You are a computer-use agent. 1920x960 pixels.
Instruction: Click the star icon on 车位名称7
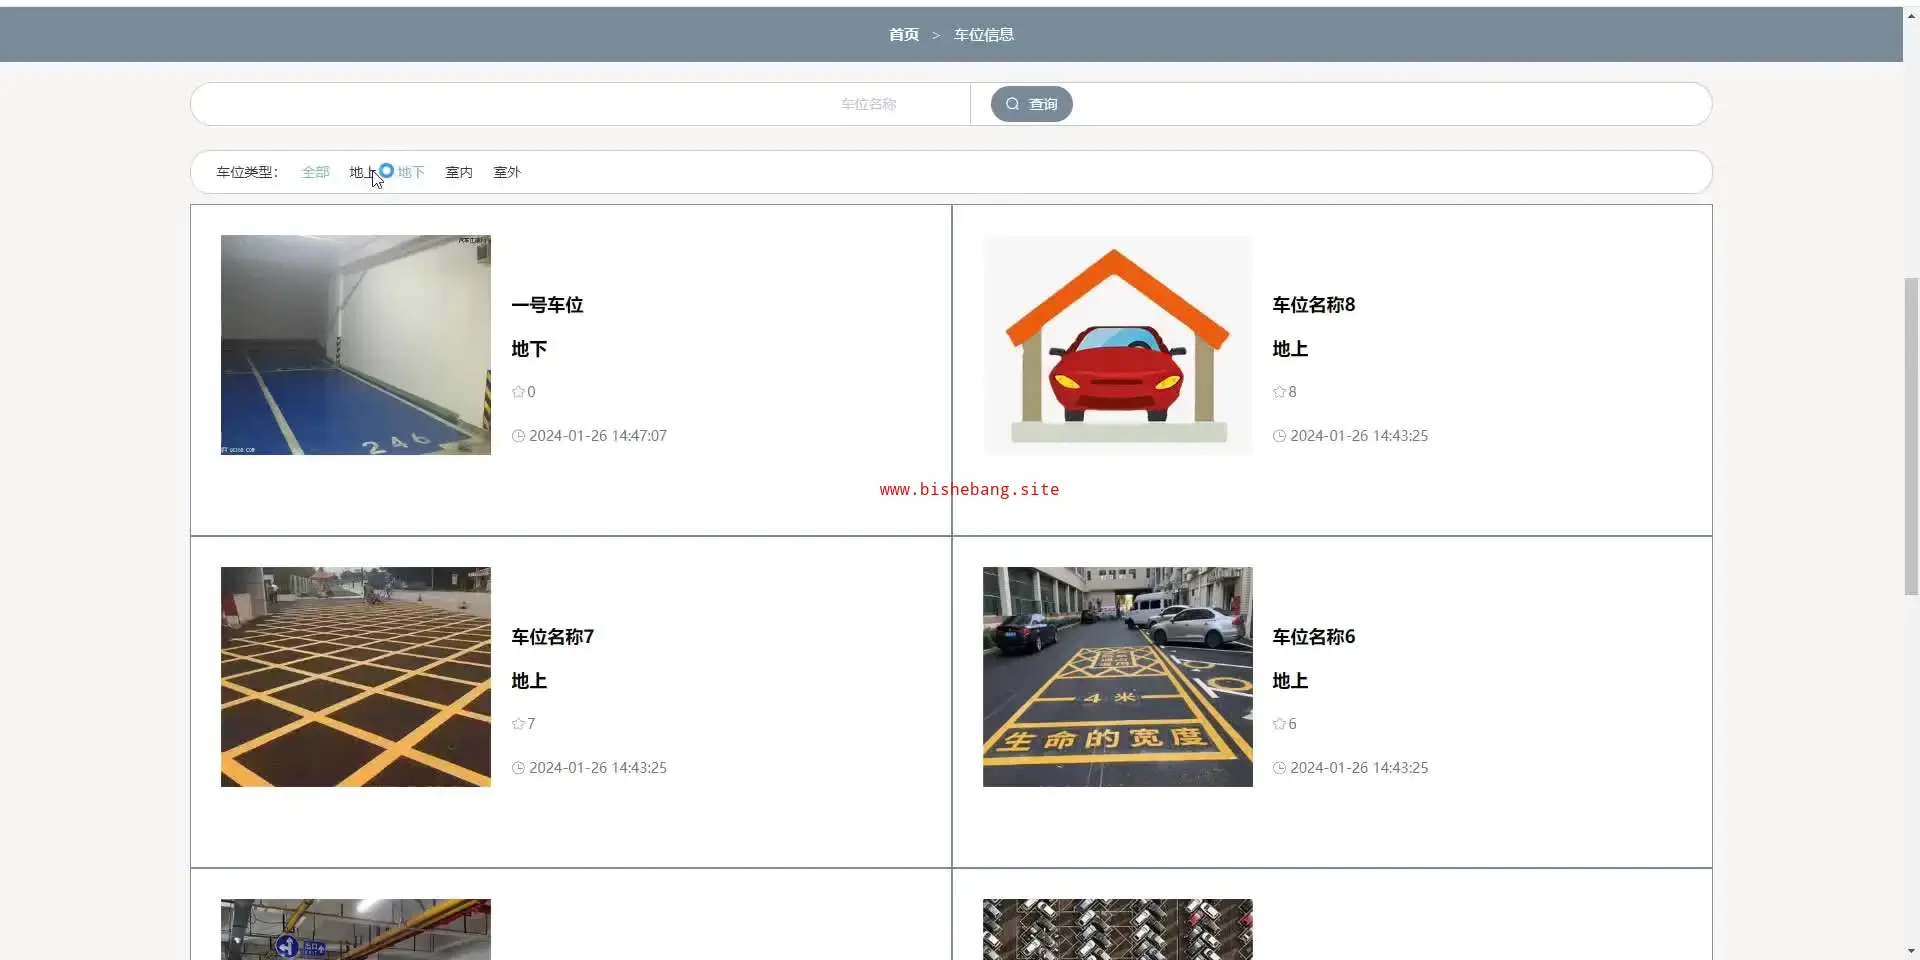click(518, 724)
